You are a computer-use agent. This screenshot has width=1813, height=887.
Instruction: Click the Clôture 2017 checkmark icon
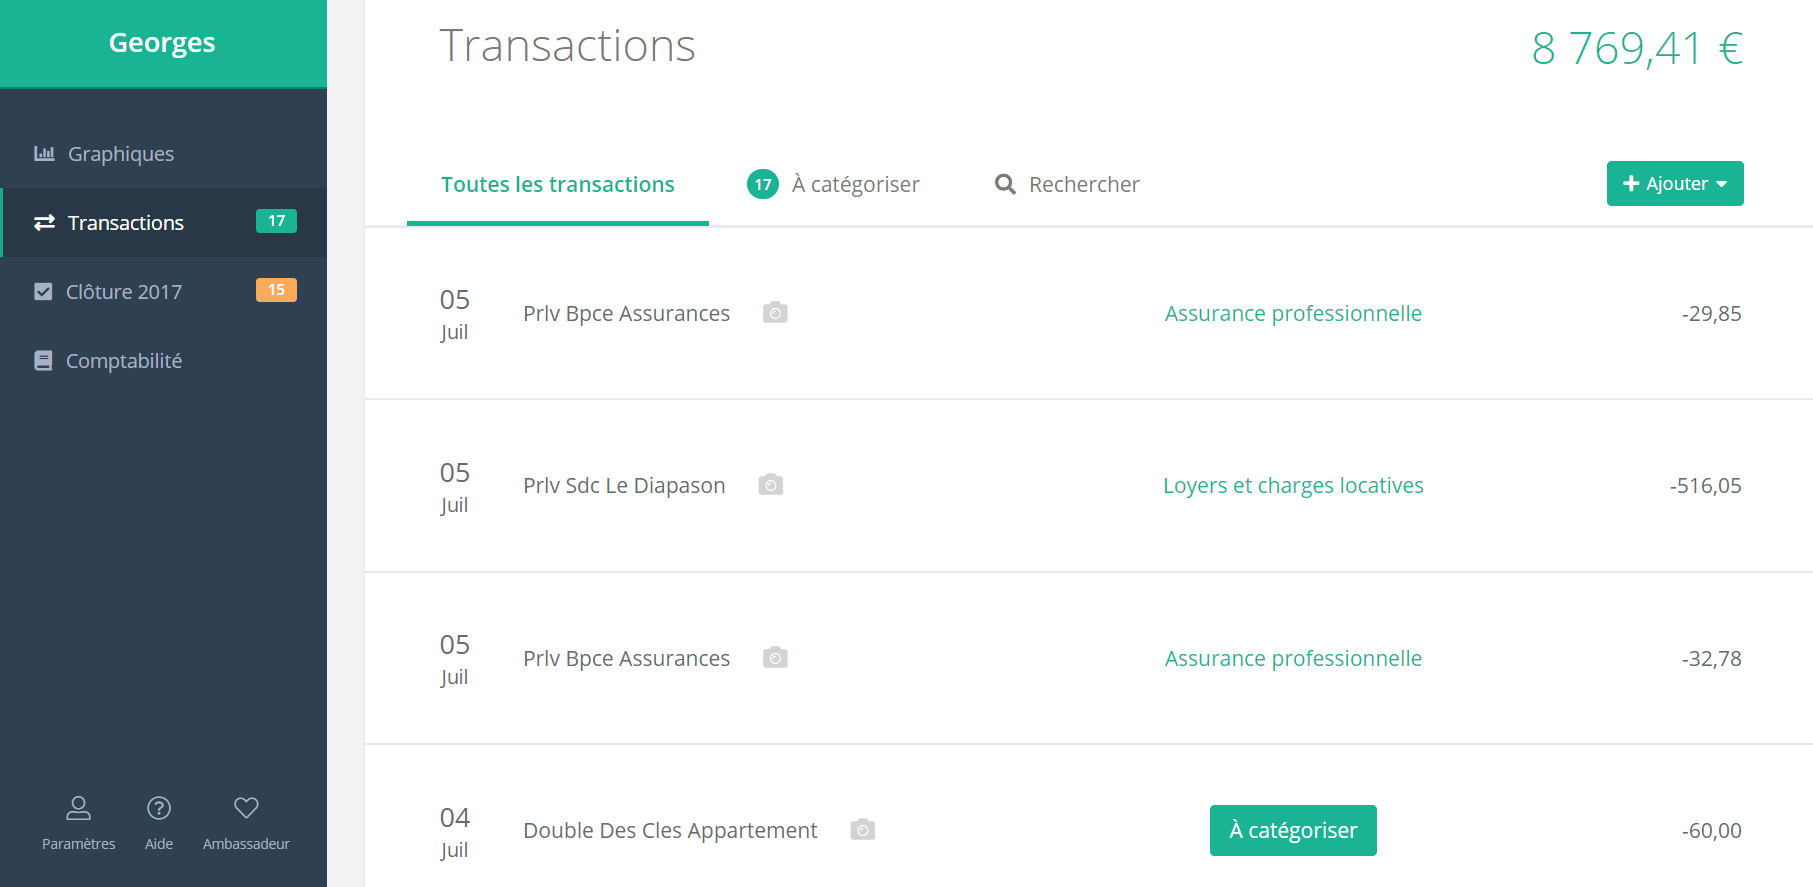click(x=43, y=291)
